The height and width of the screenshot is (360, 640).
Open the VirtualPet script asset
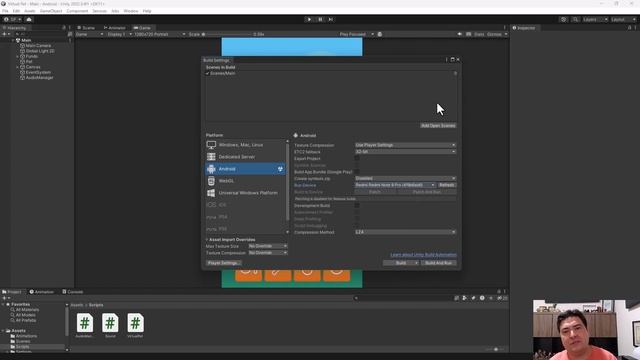point(136,323)
